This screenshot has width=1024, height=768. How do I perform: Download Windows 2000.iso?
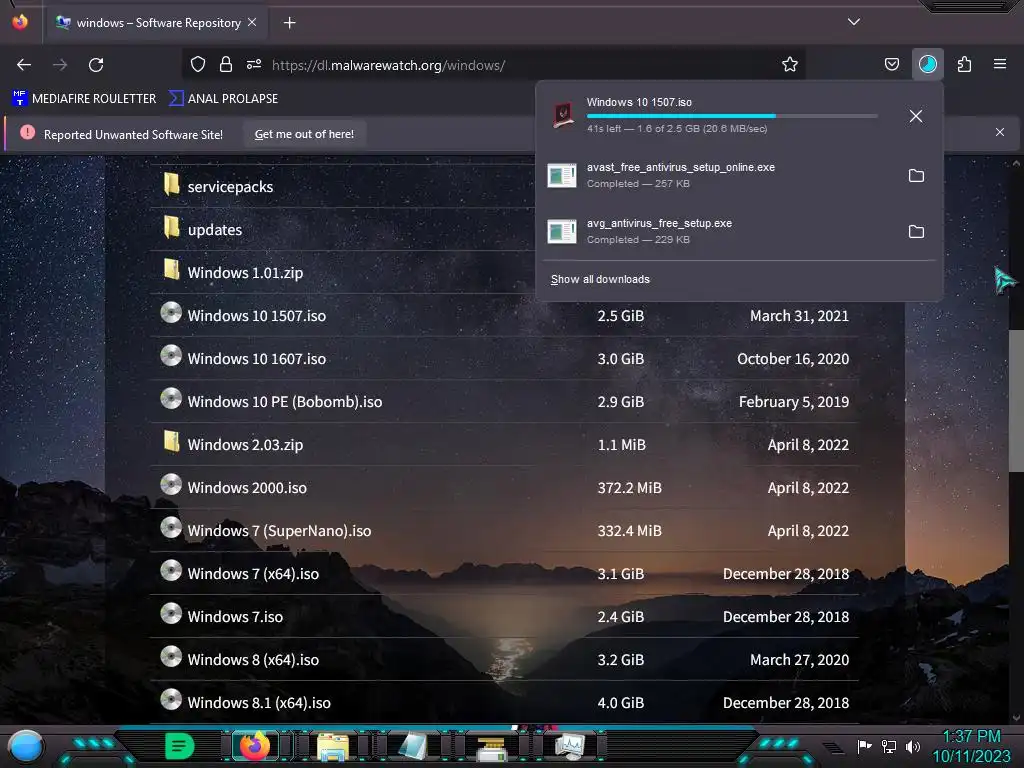coord(247,488)
